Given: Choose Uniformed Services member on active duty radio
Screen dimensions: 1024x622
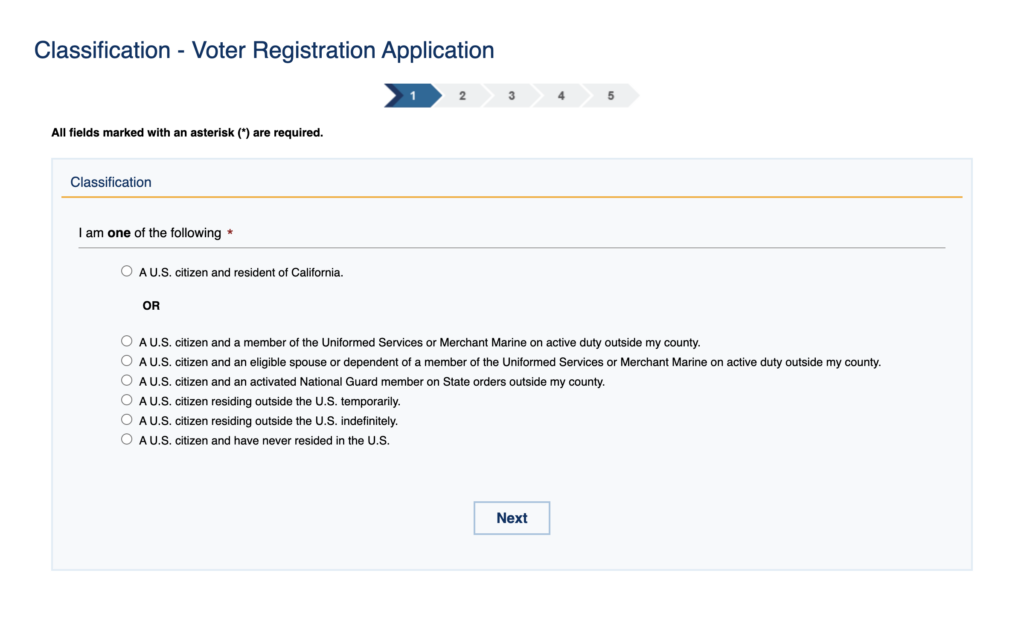Looking at the screenshot, I should click(127, 341).
